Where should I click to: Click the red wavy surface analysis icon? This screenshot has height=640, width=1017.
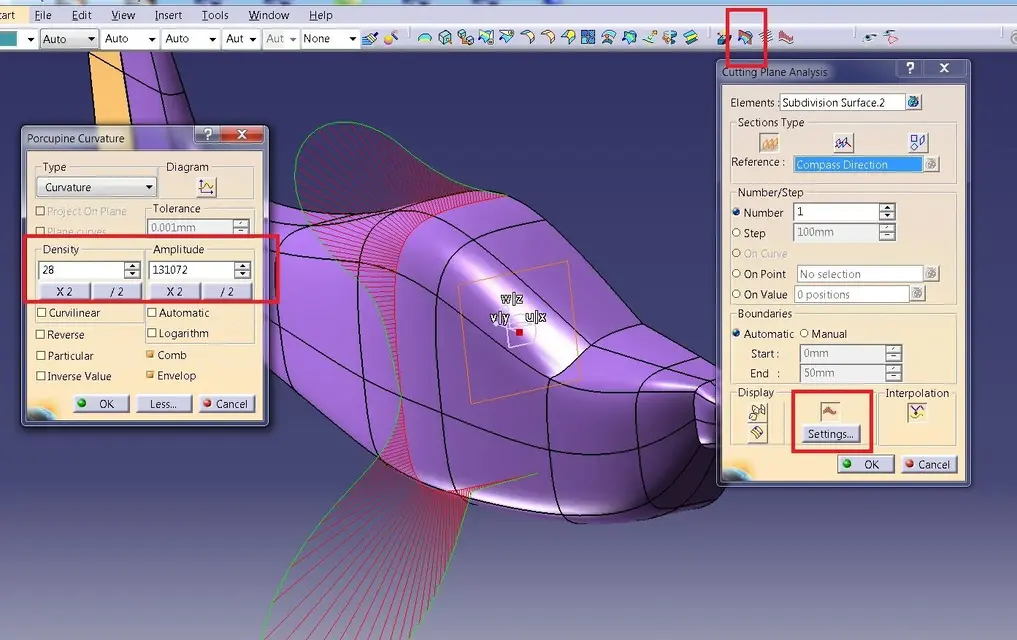[786, 38]
